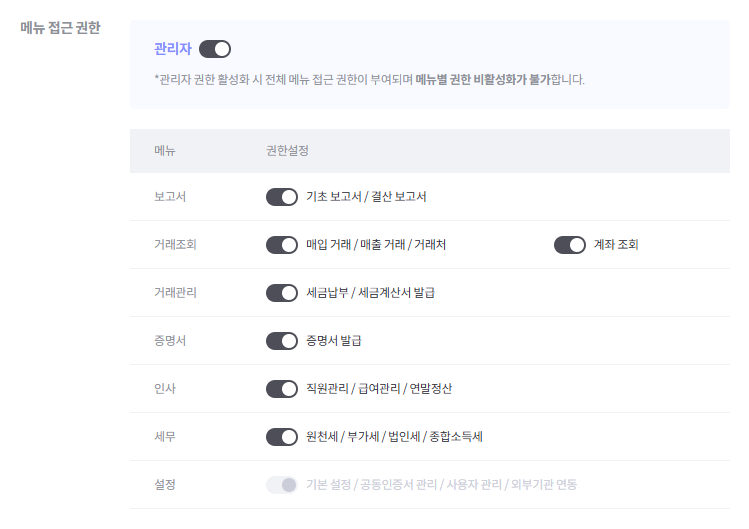Click the 세무 menu row label
Viewport: 749px width, 529px height.
tap(165, 437)
